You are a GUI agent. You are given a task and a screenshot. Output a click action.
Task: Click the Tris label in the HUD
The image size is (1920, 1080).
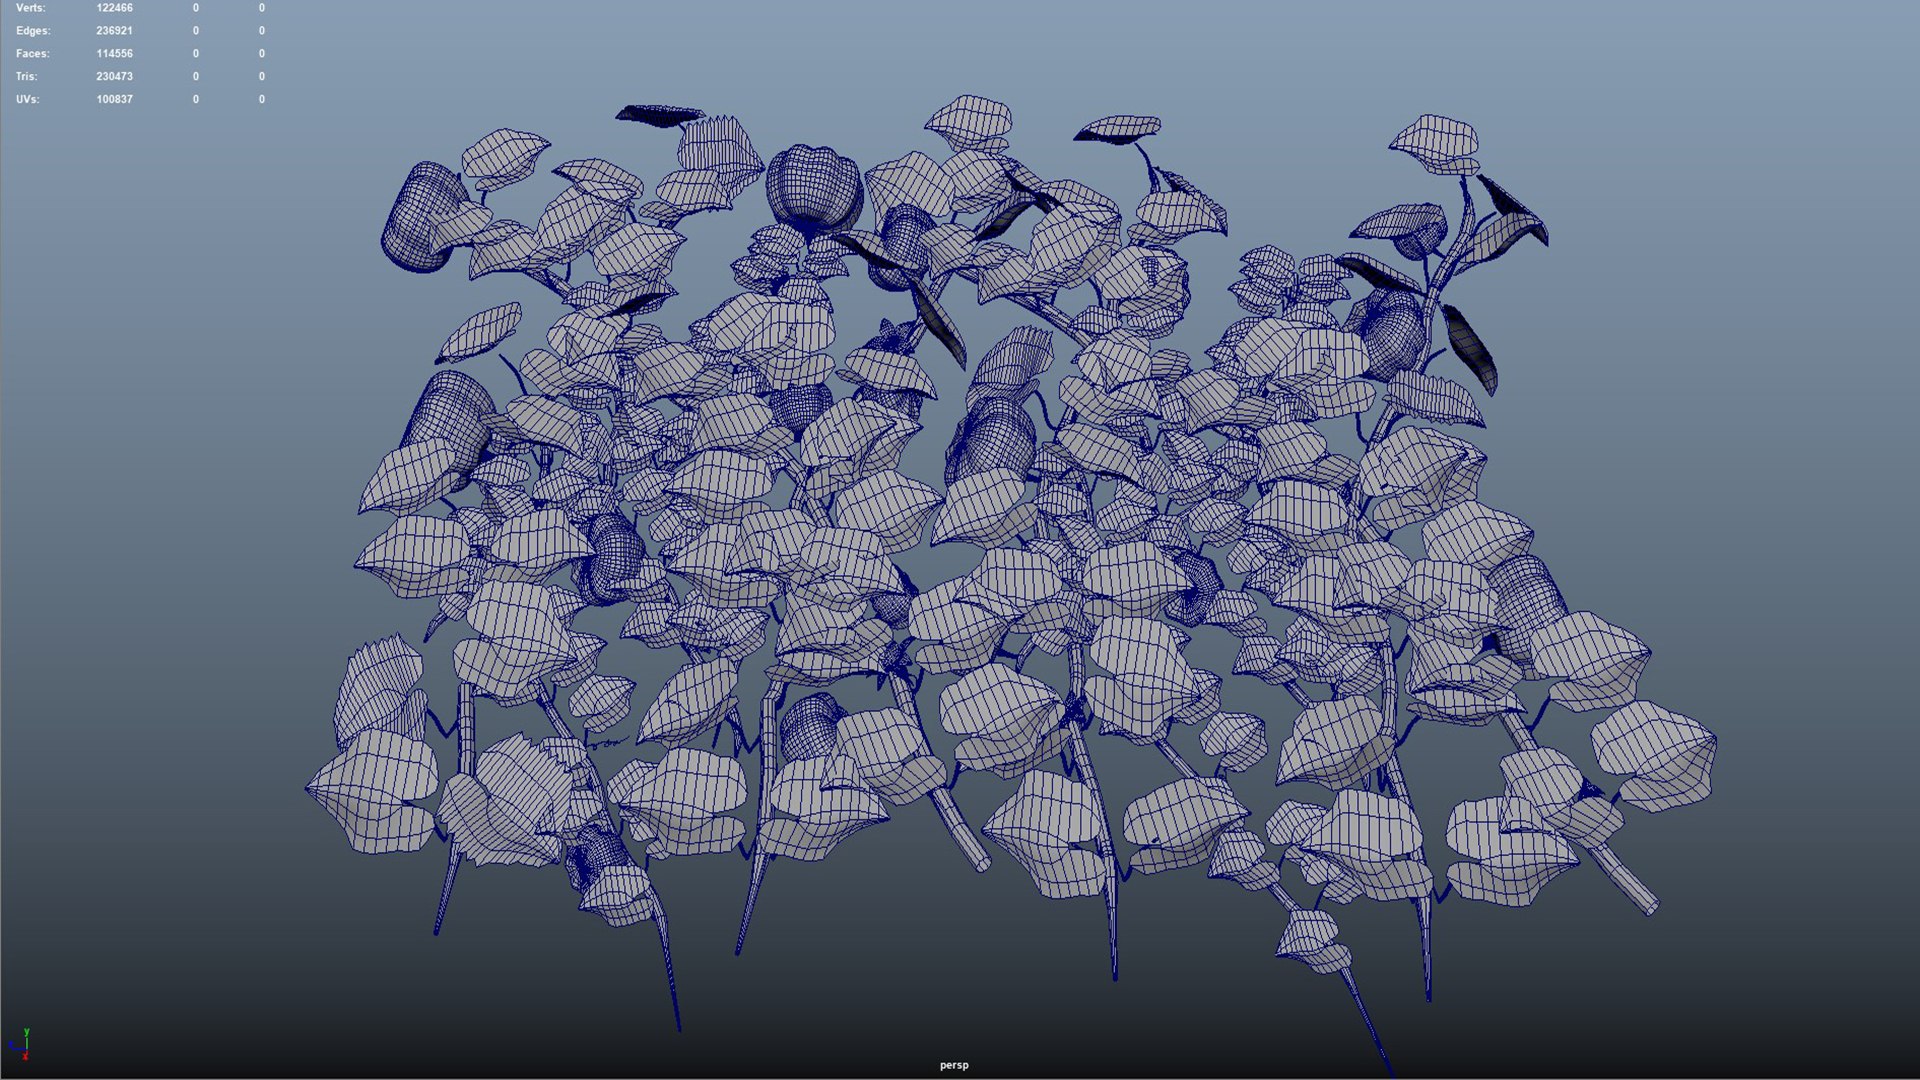click(x=27, y=77)
